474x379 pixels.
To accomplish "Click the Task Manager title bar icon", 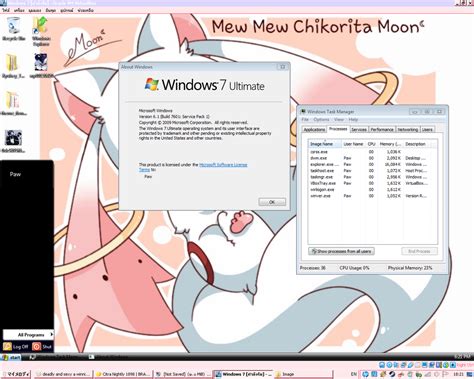I will point(303,111).
